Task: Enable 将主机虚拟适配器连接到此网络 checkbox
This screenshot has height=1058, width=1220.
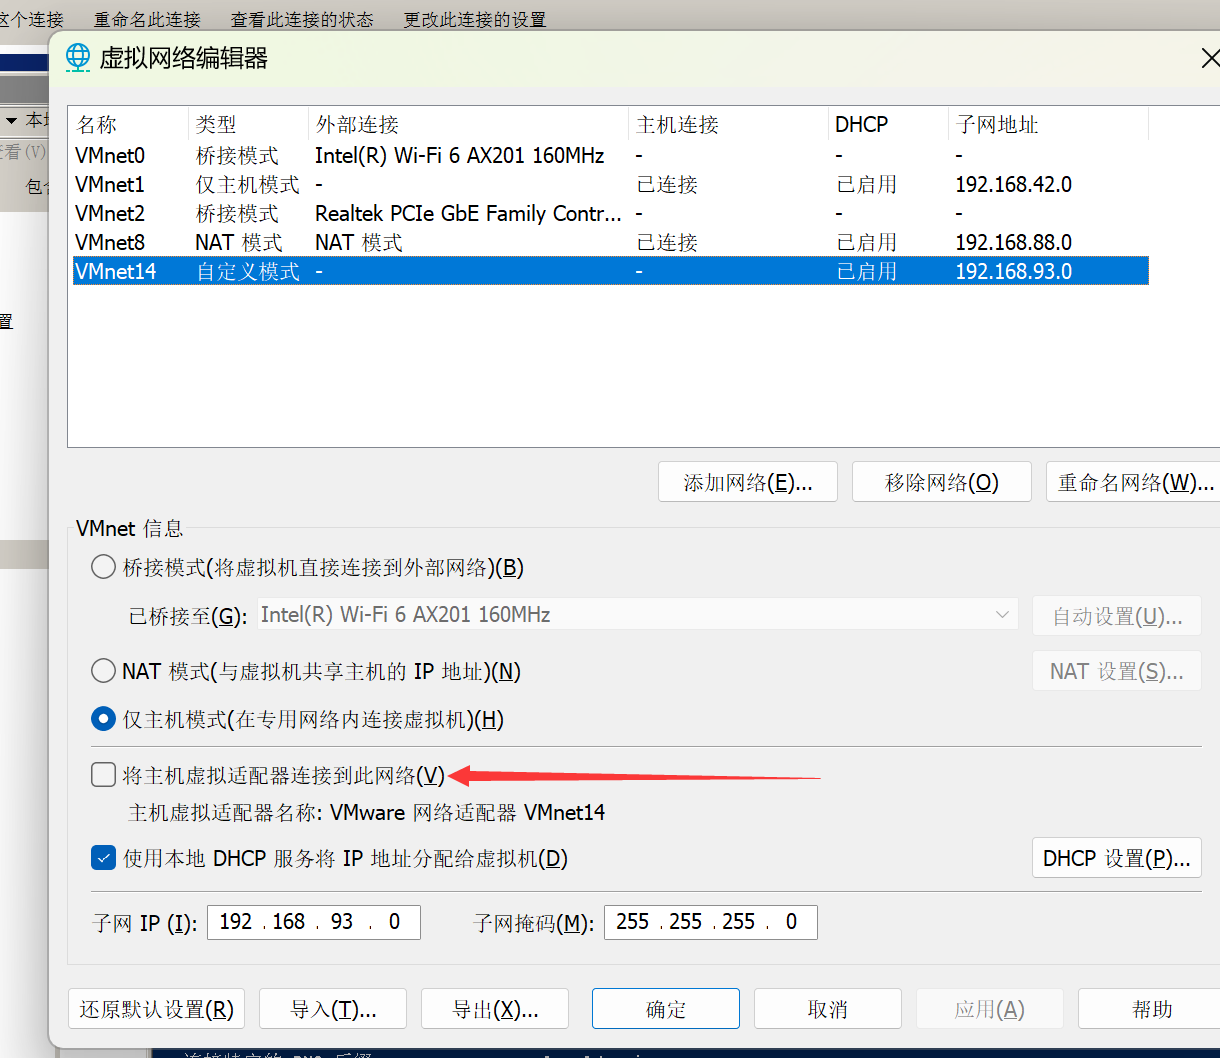Action: [103, 775]
